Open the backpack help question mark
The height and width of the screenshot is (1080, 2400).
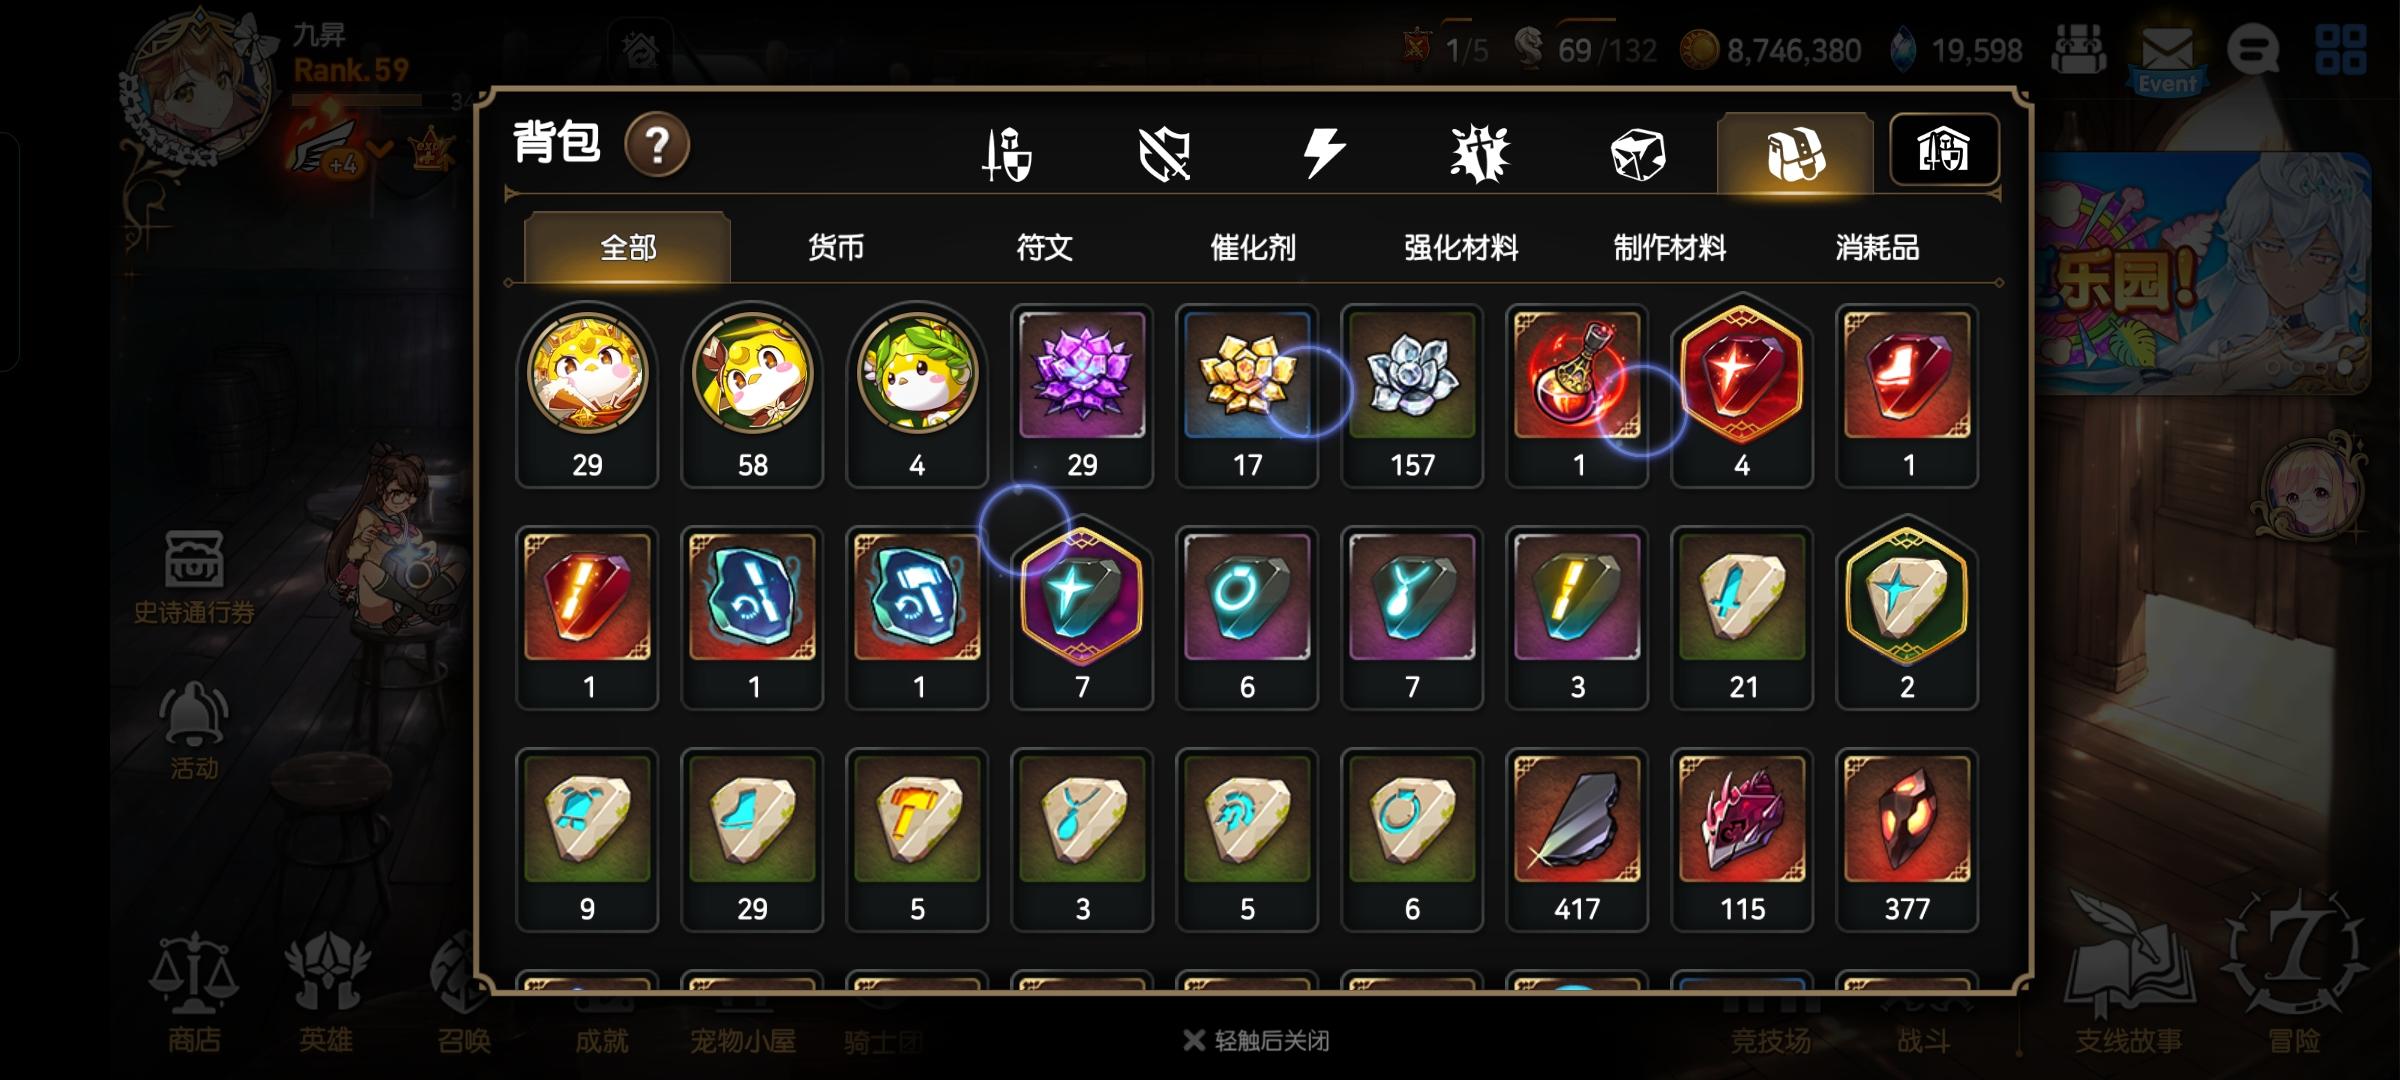(x=657, y=145)
